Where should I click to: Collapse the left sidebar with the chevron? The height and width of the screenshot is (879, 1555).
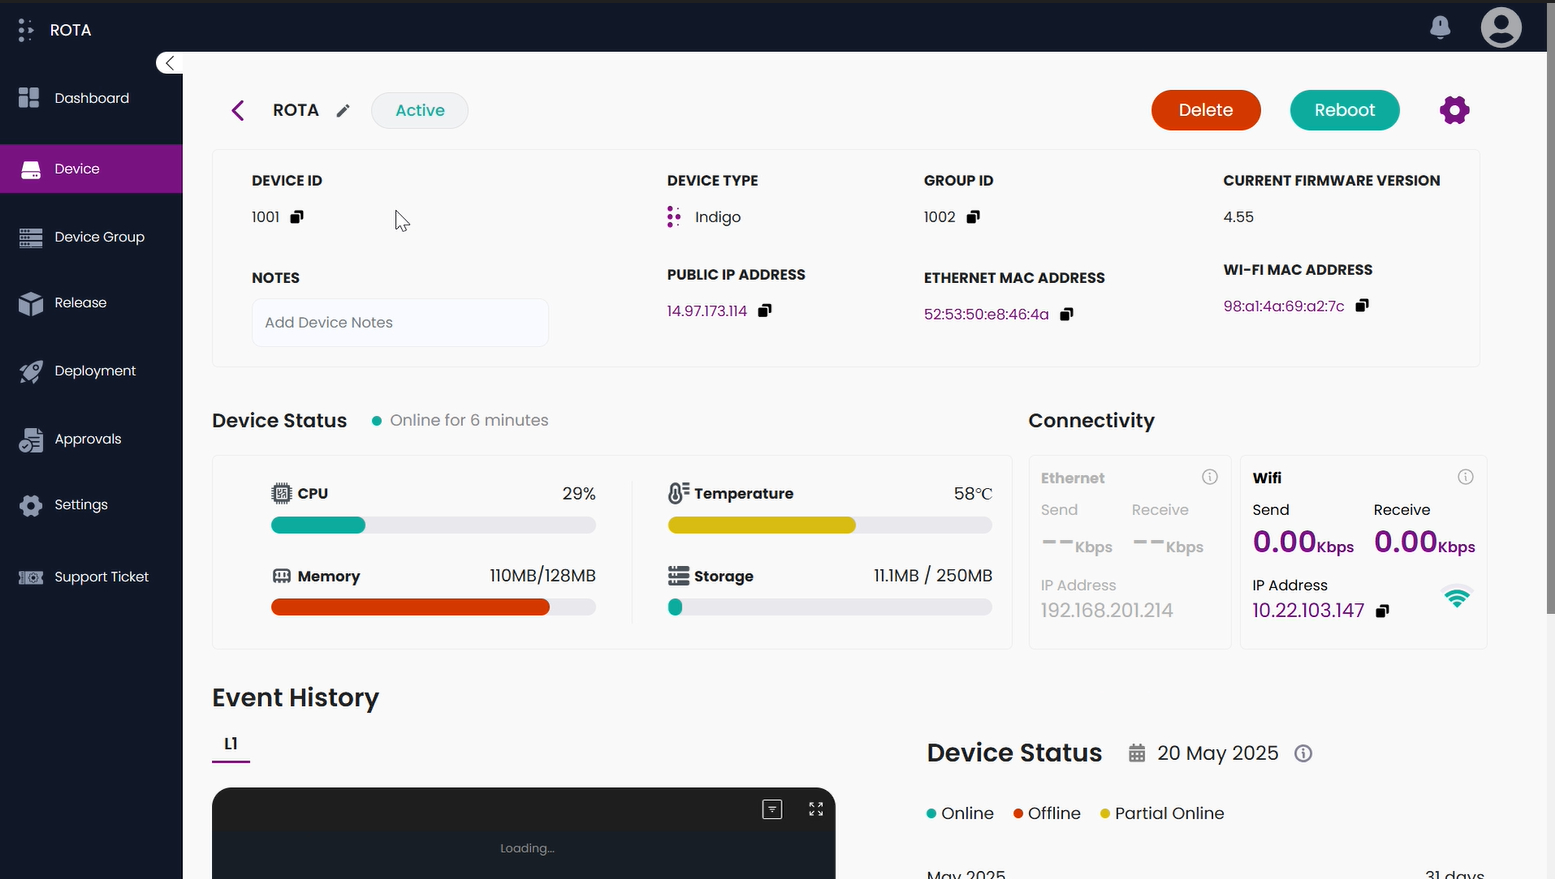168,62
